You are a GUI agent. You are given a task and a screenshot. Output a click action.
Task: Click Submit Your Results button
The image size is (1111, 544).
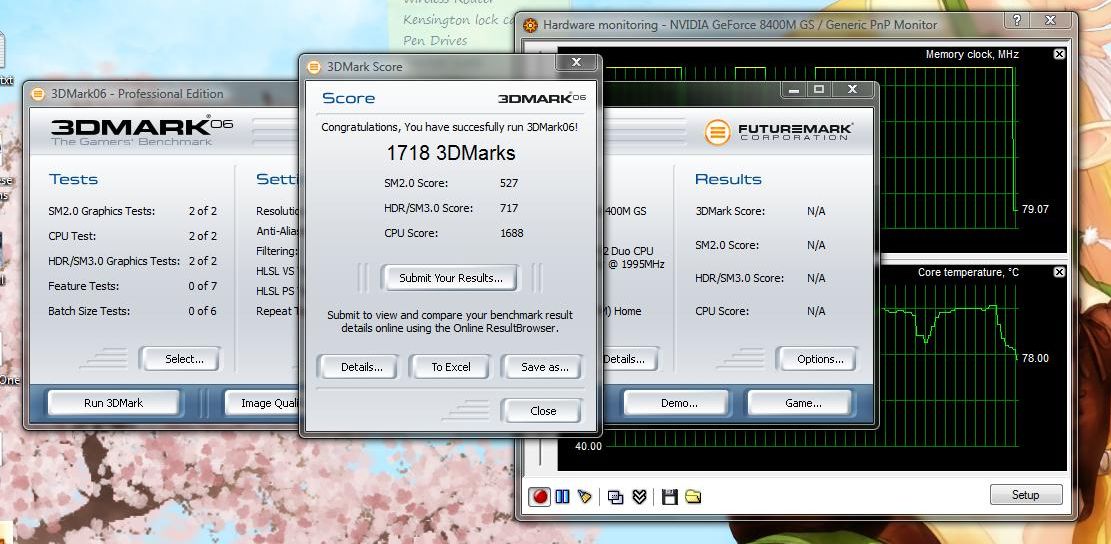point(451,278)
